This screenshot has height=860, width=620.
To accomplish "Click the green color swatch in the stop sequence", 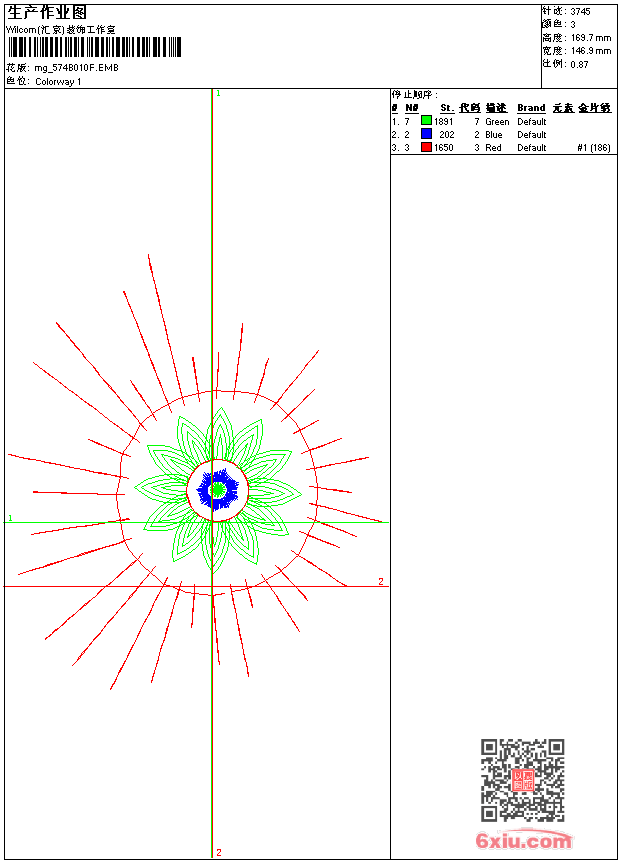I will pos(426,121).
